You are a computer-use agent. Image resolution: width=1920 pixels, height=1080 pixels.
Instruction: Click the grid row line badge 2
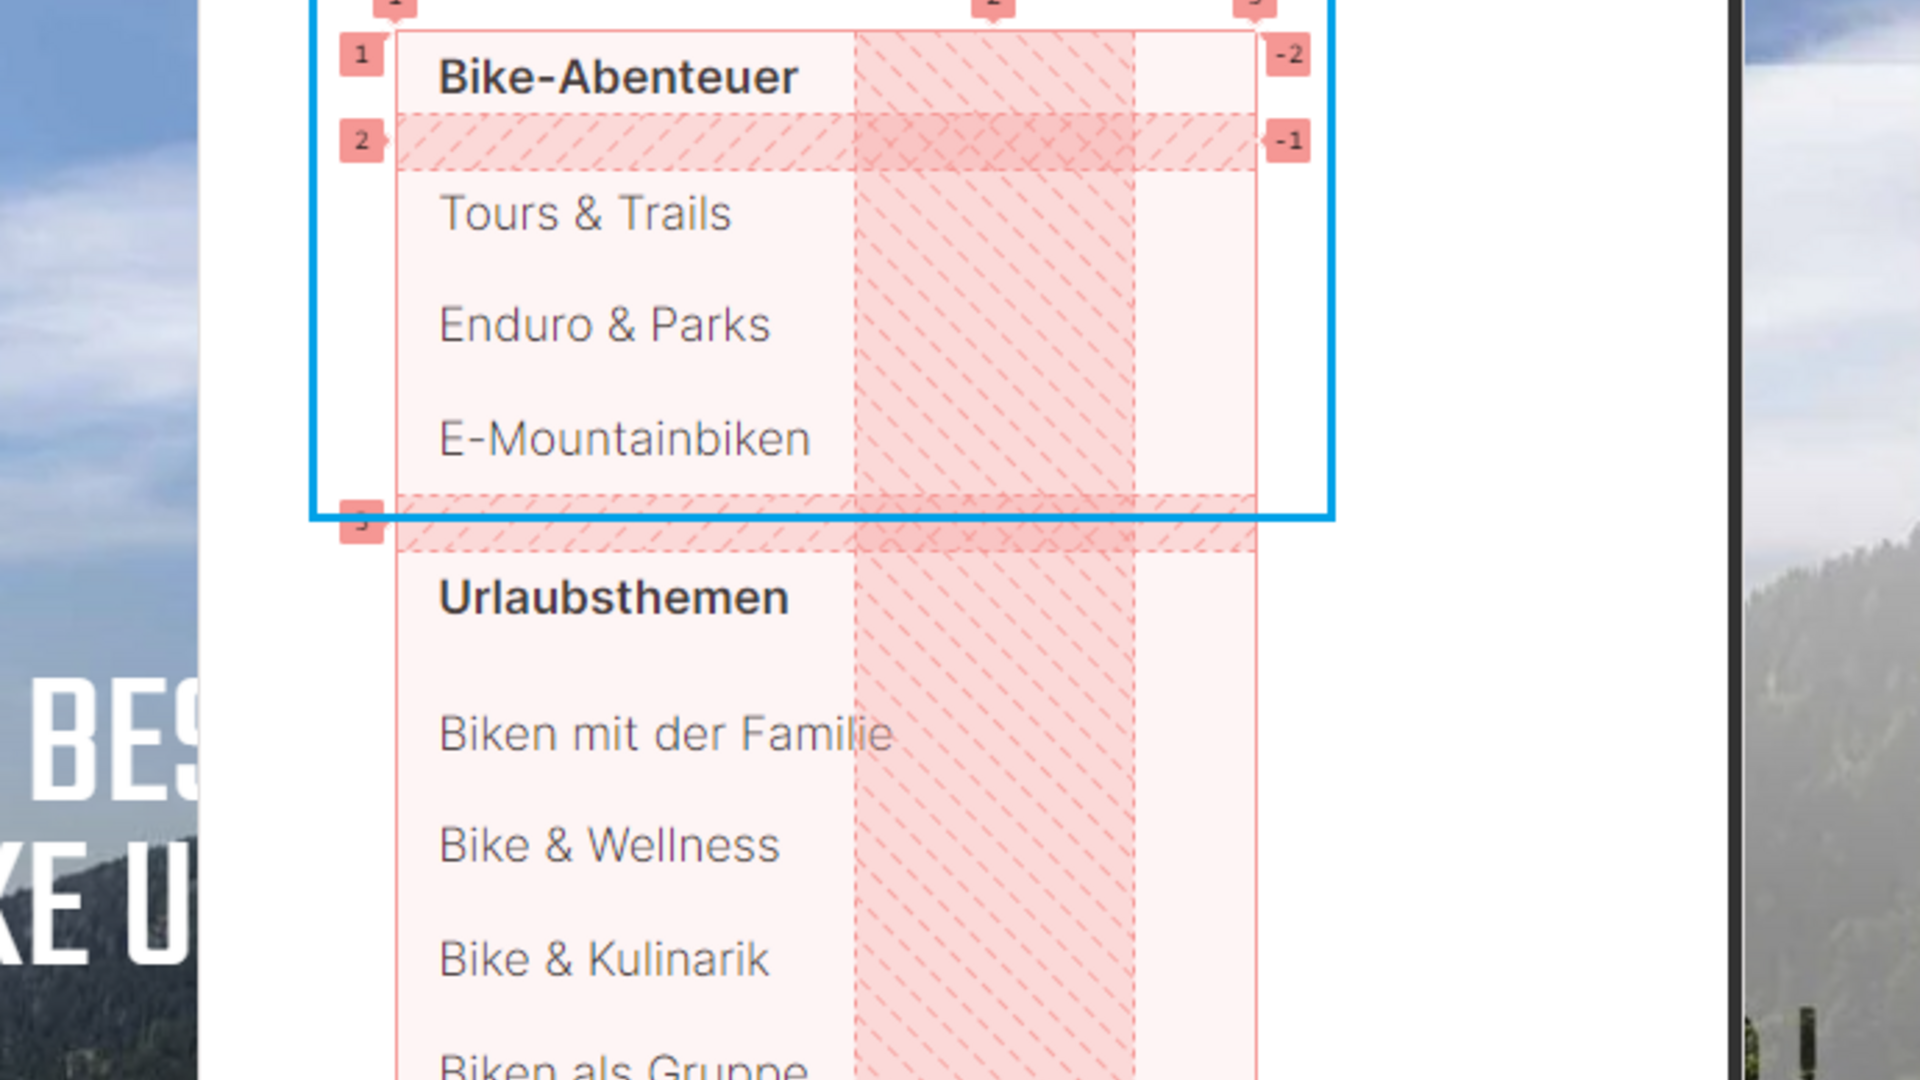(361, 141)
